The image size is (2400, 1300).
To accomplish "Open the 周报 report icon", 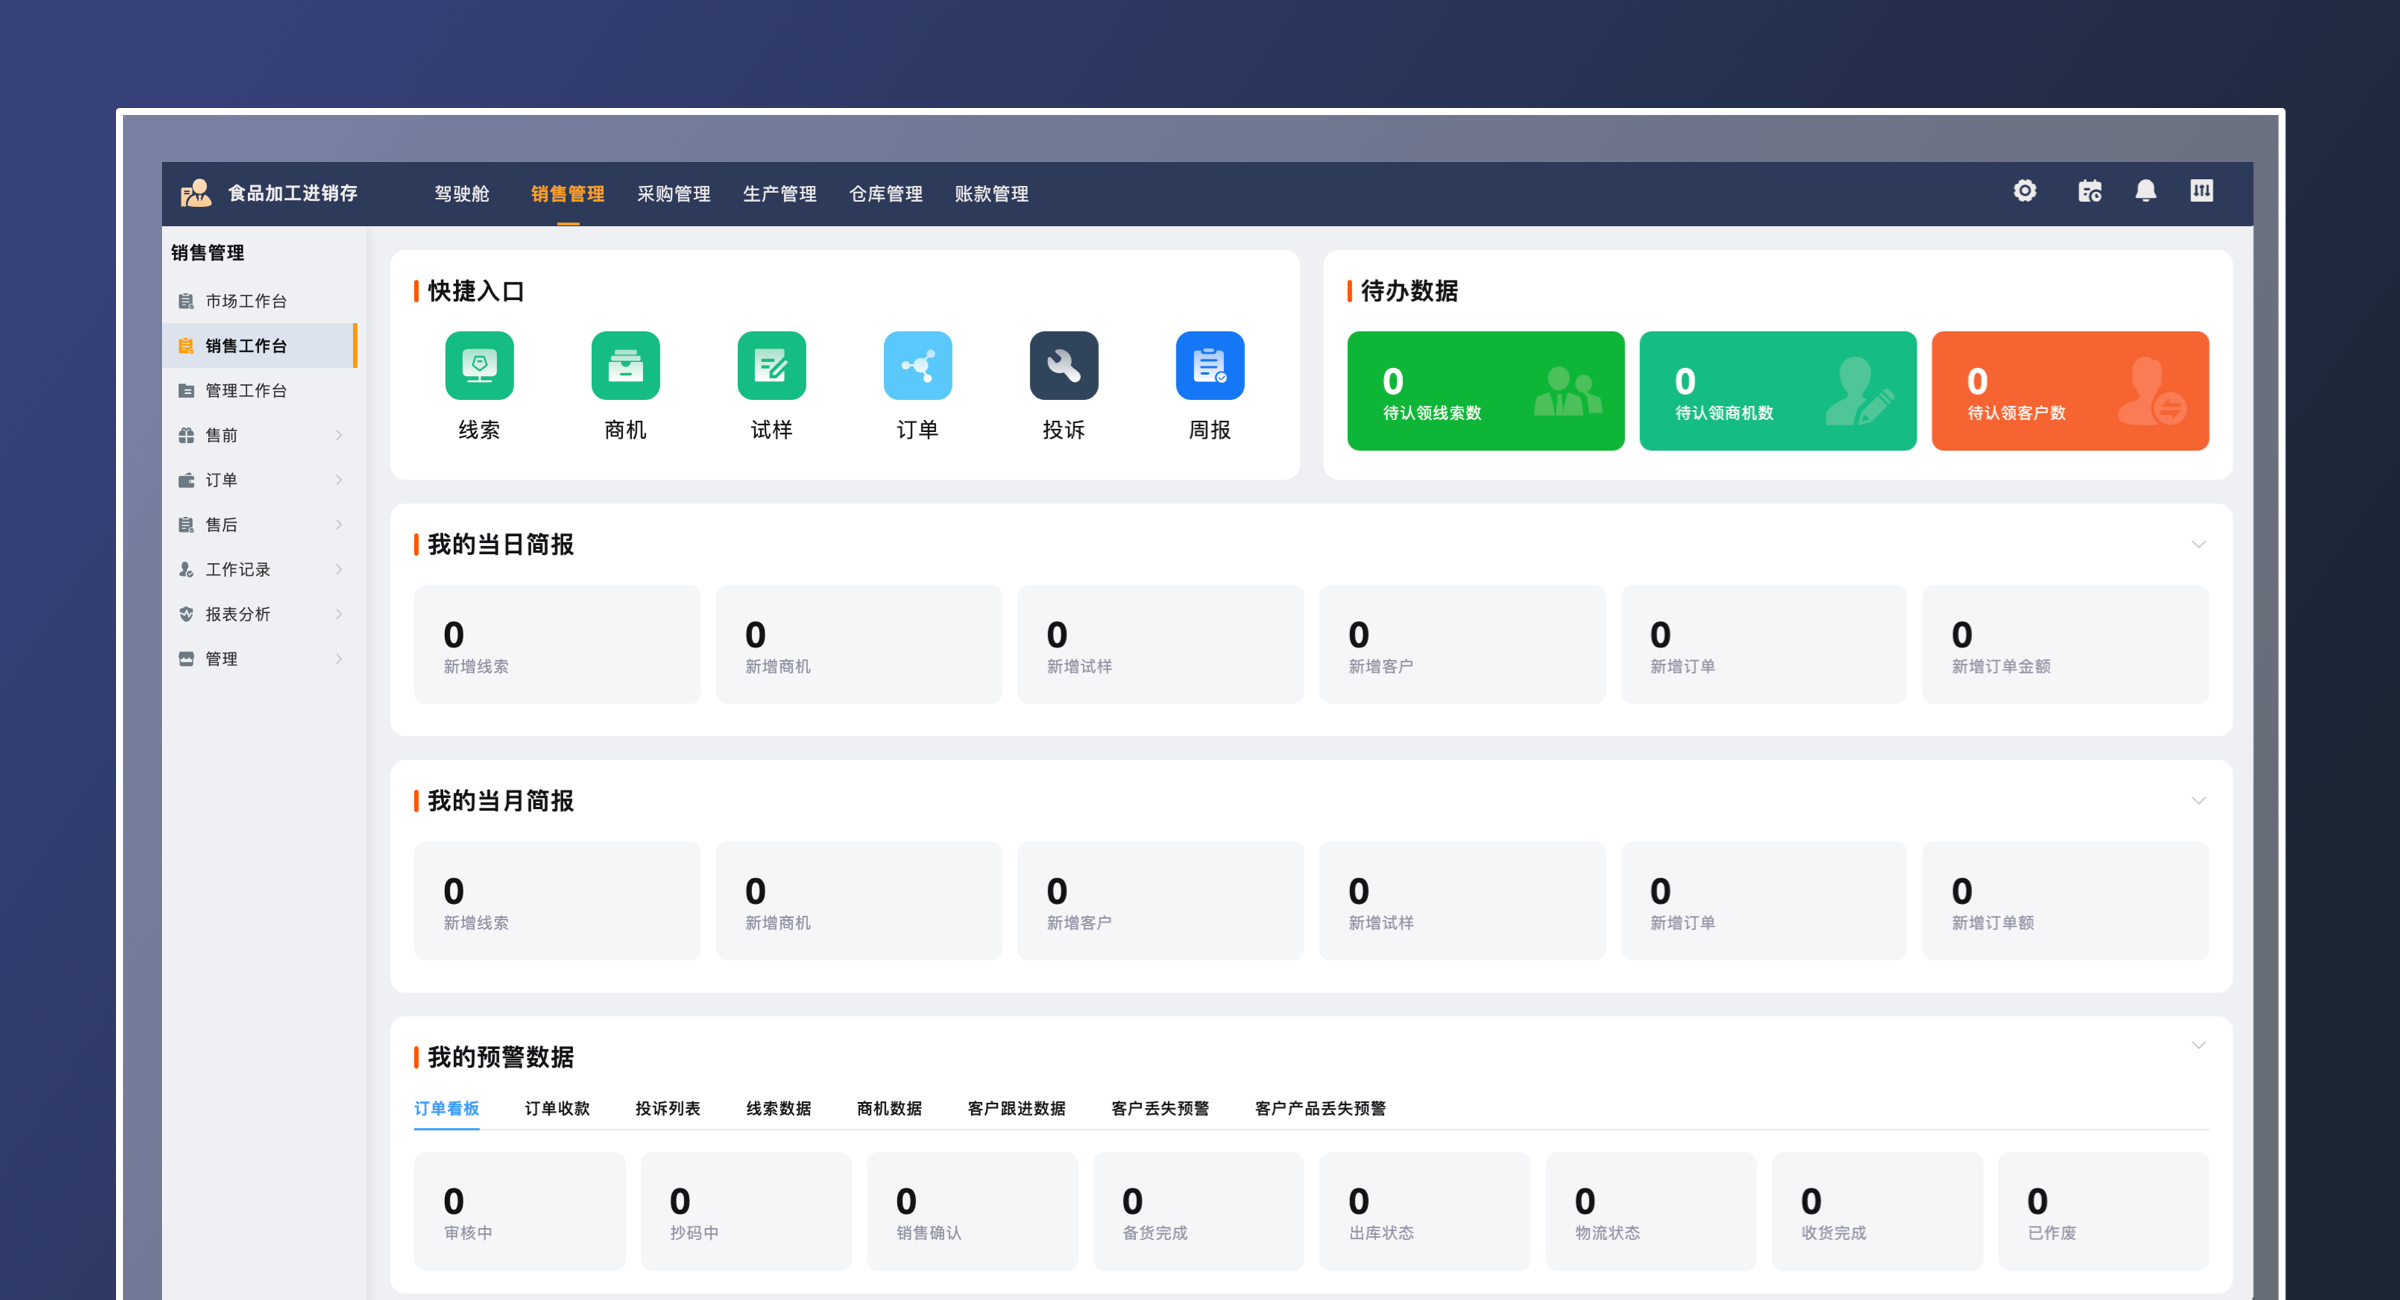I will click(x=1209, y=366).
